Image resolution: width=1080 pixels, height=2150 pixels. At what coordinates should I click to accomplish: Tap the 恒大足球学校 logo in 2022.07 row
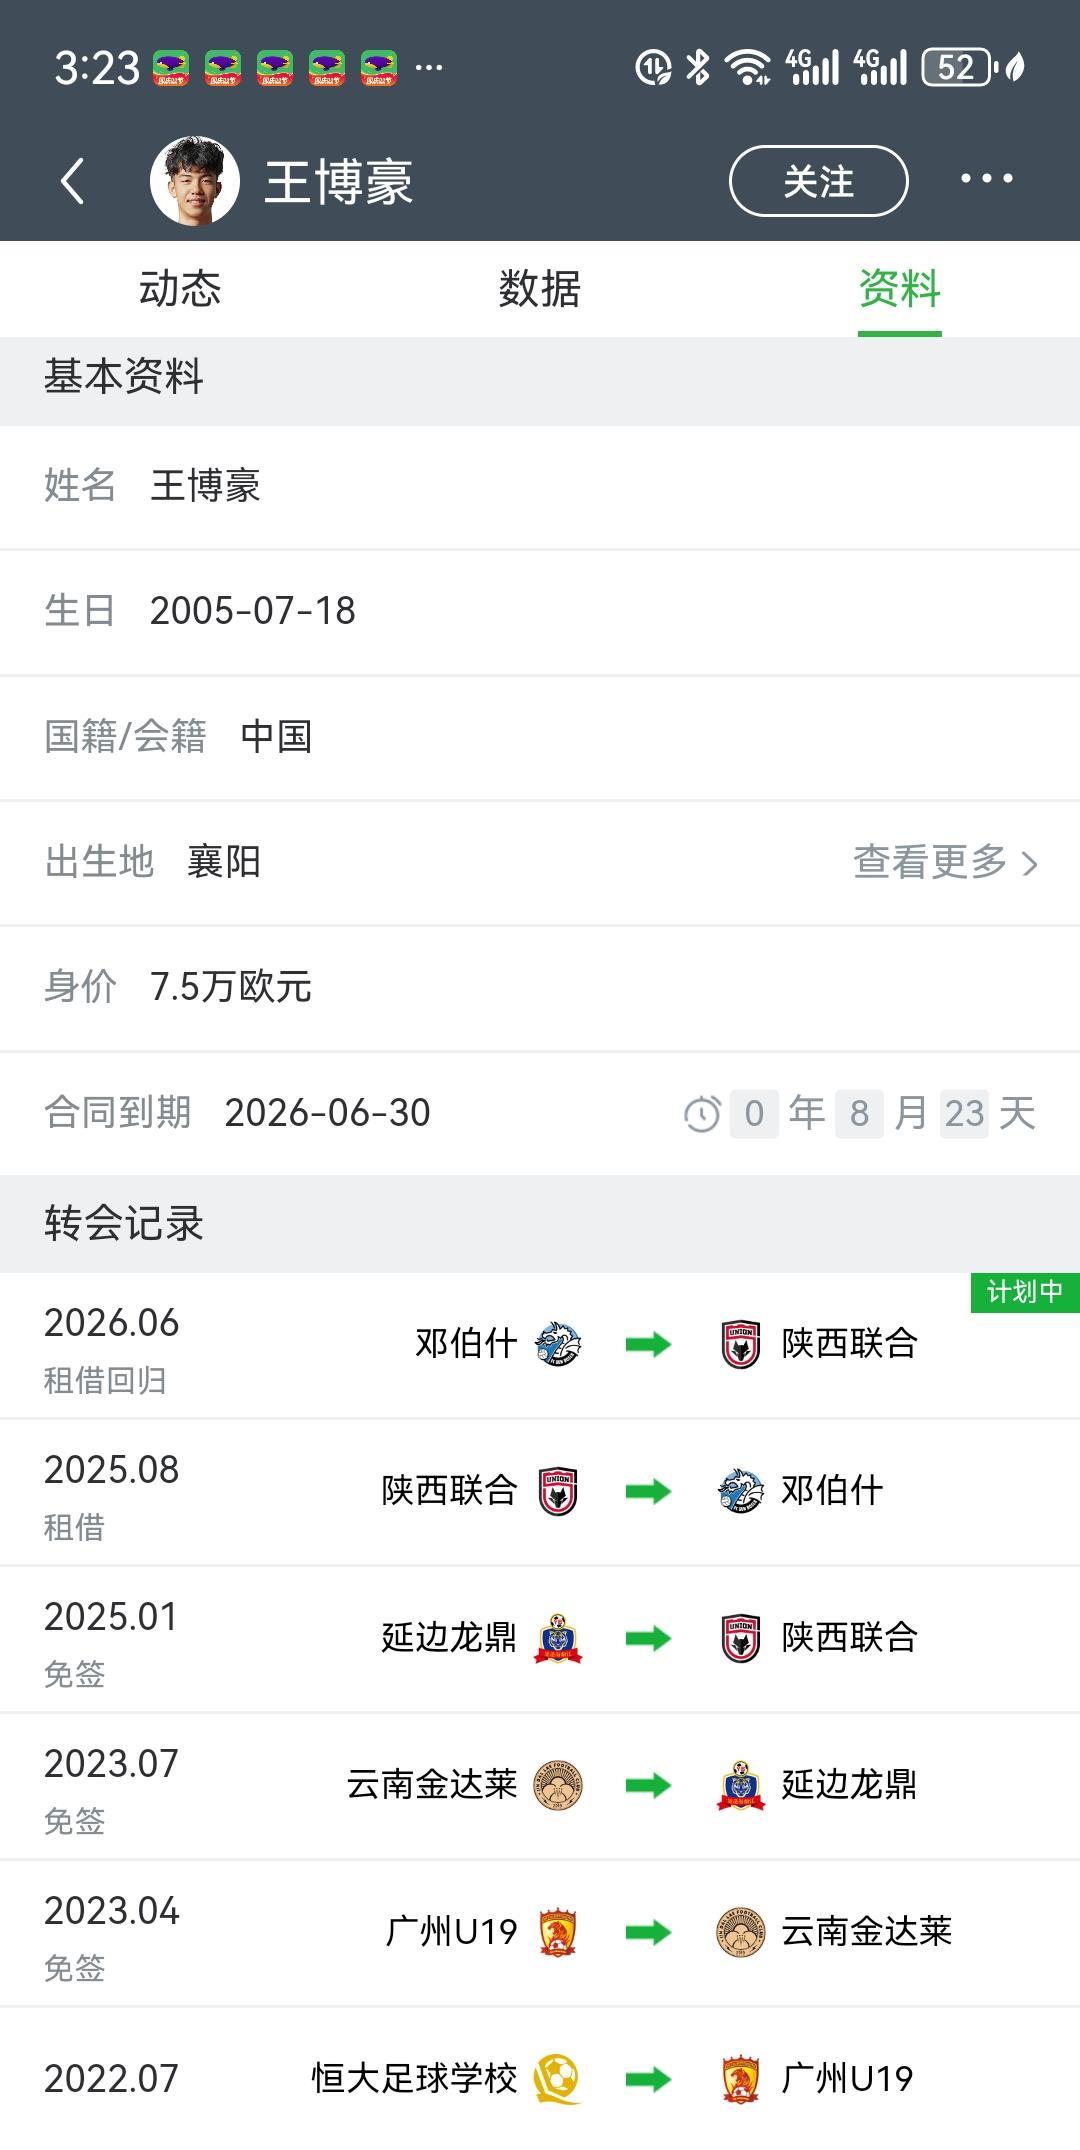click(557, 2079)
